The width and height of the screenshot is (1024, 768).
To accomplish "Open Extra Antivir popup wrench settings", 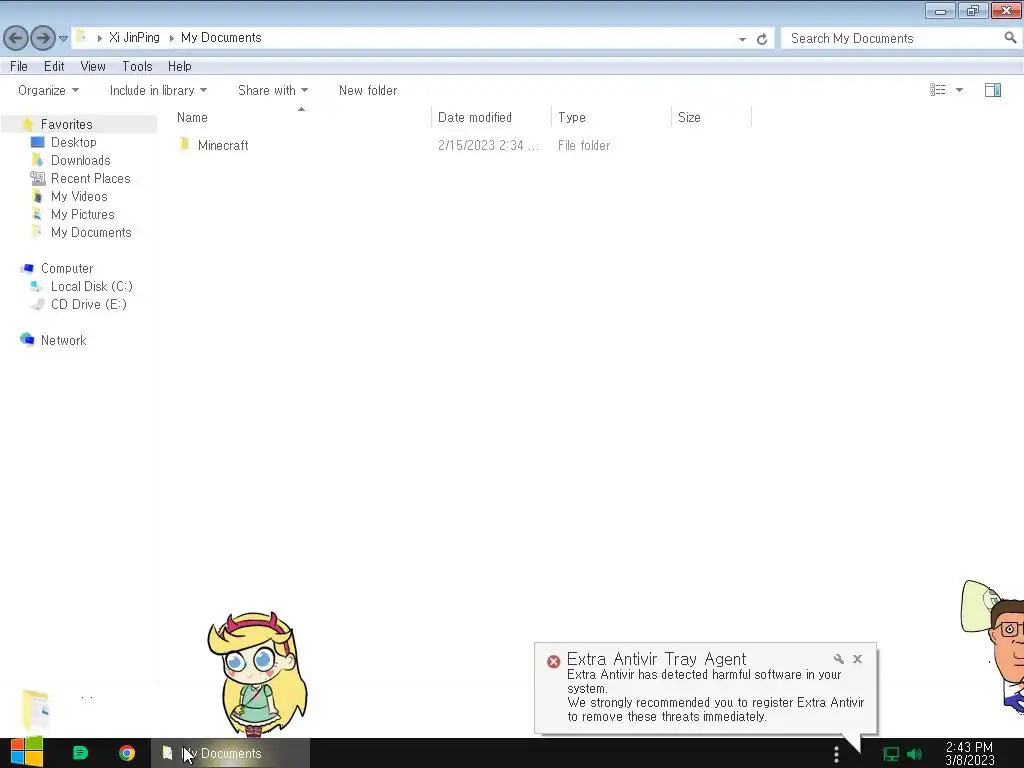I will tap(839, 659).
